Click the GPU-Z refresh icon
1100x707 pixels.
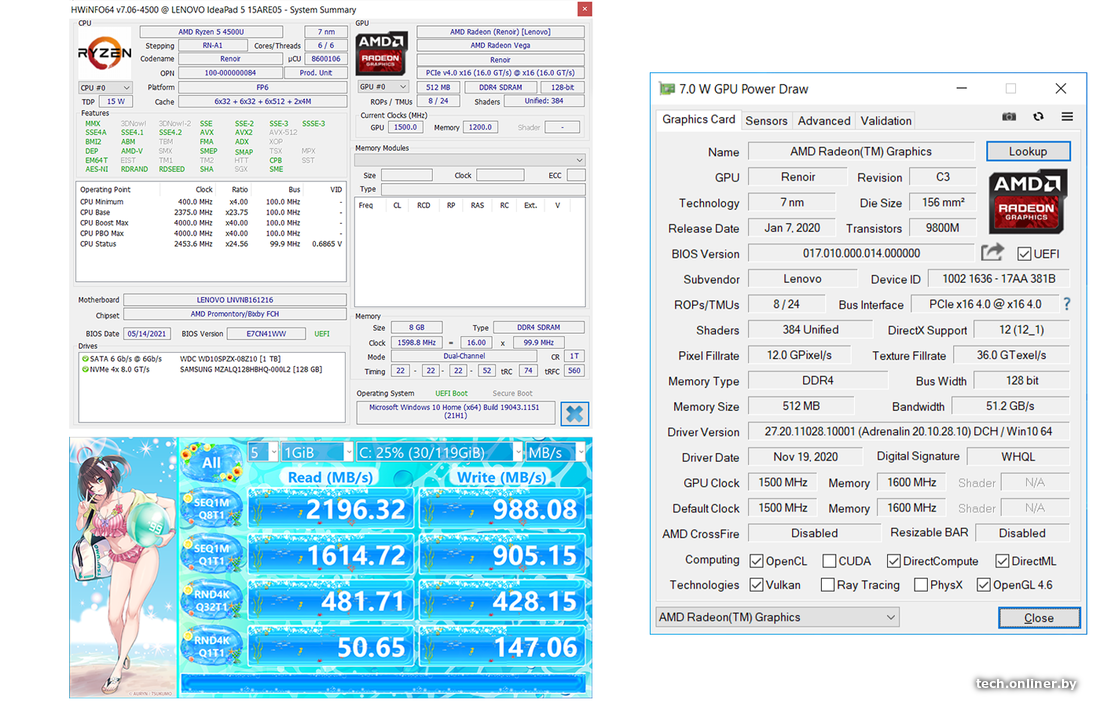(x=1038, y=117)
